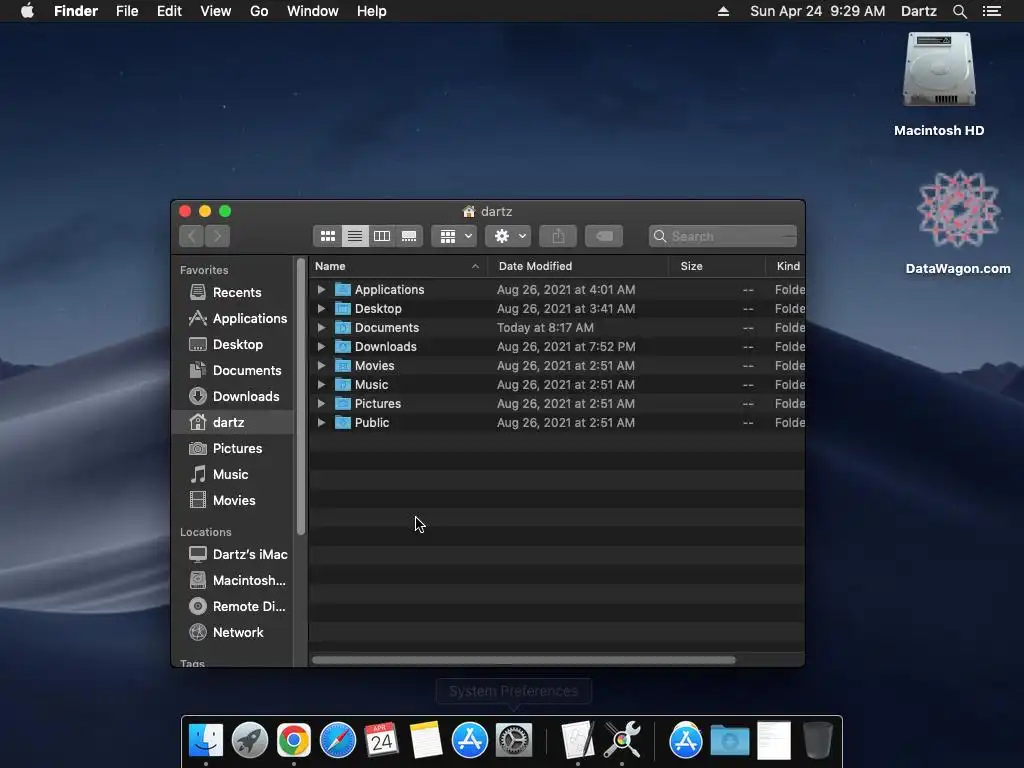Open Pictures from the sidebar Favorites
Screen dimensions: 1024x768
click(232, 449)
